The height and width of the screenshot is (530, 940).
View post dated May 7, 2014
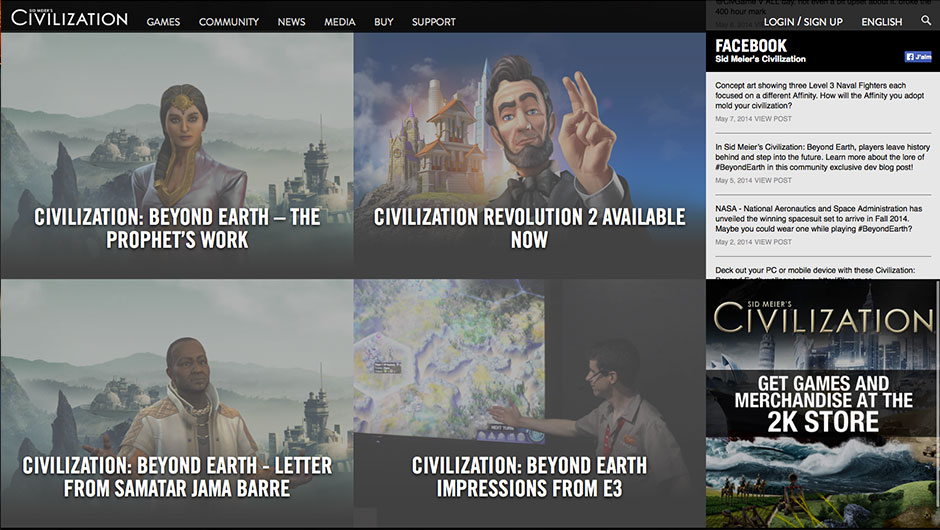772,119
